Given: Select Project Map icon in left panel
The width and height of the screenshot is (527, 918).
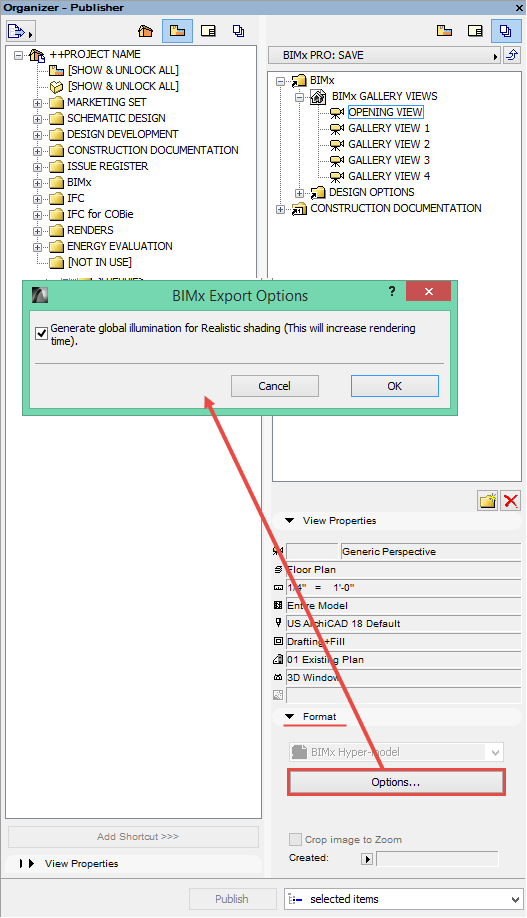Looking at the screenshot, I should tap(145, 31).
